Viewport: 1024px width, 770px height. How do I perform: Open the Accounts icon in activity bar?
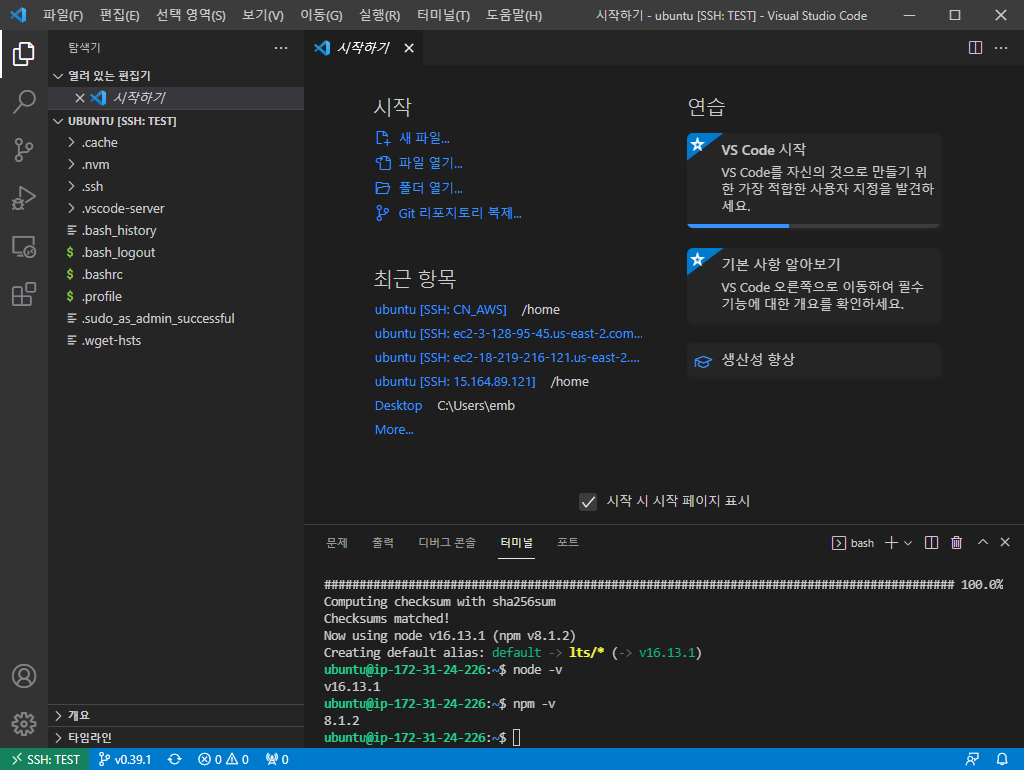point(24,676)
